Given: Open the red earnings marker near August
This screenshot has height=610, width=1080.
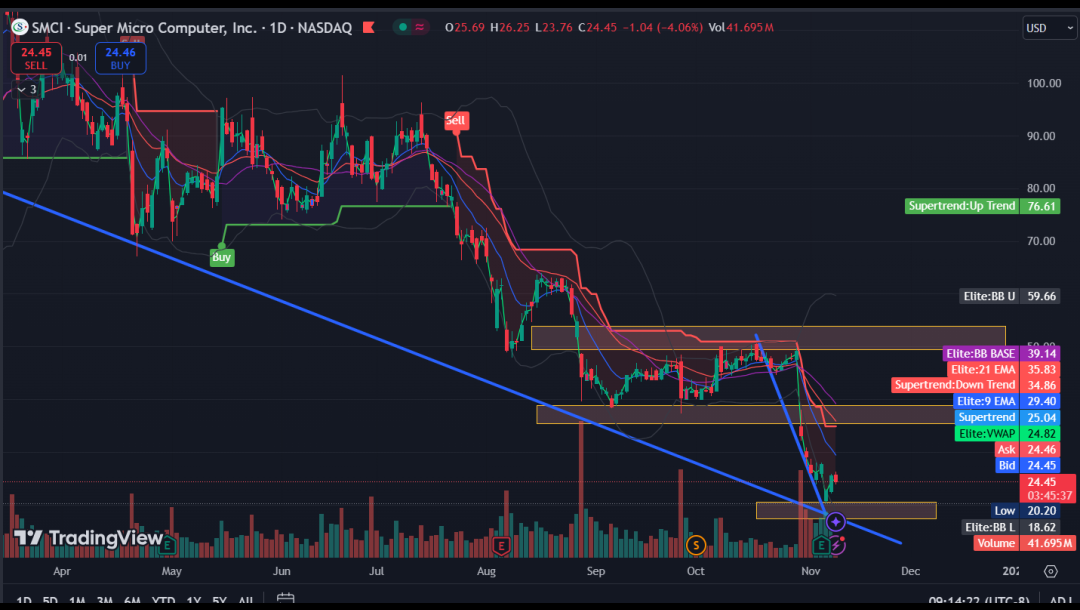Looking at the screenshot, I should [x=501, y=546].
